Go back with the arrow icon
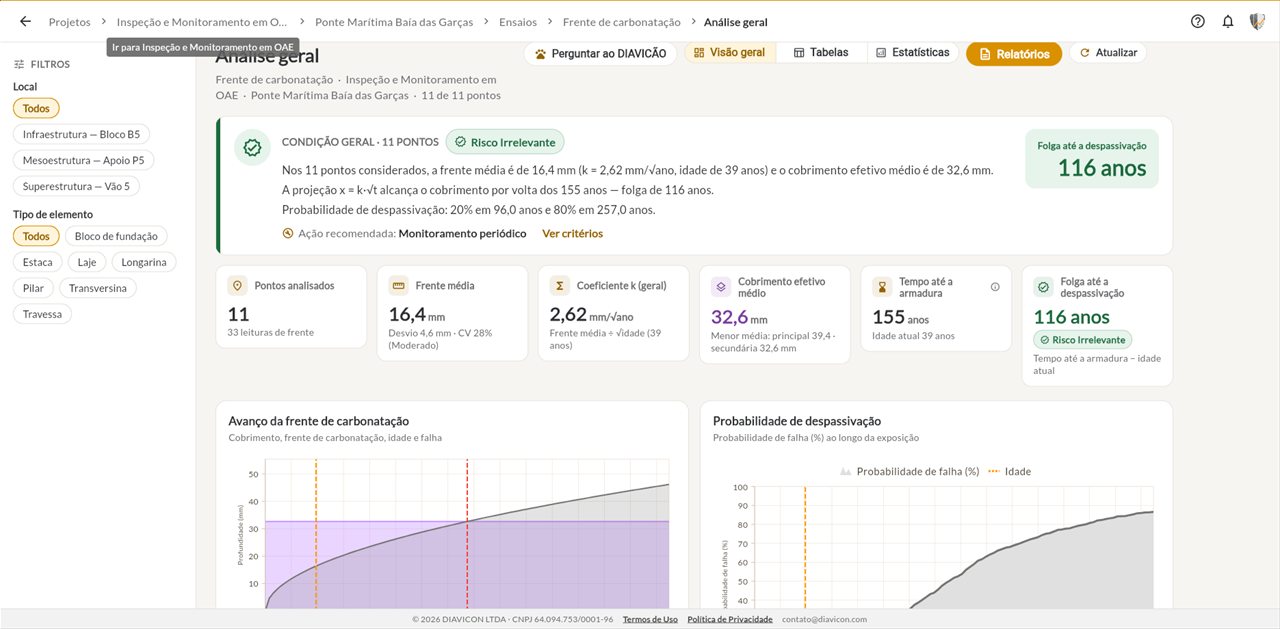This screenshot has height=629, width=1280. pyautogui.click(x=25, y=21)
